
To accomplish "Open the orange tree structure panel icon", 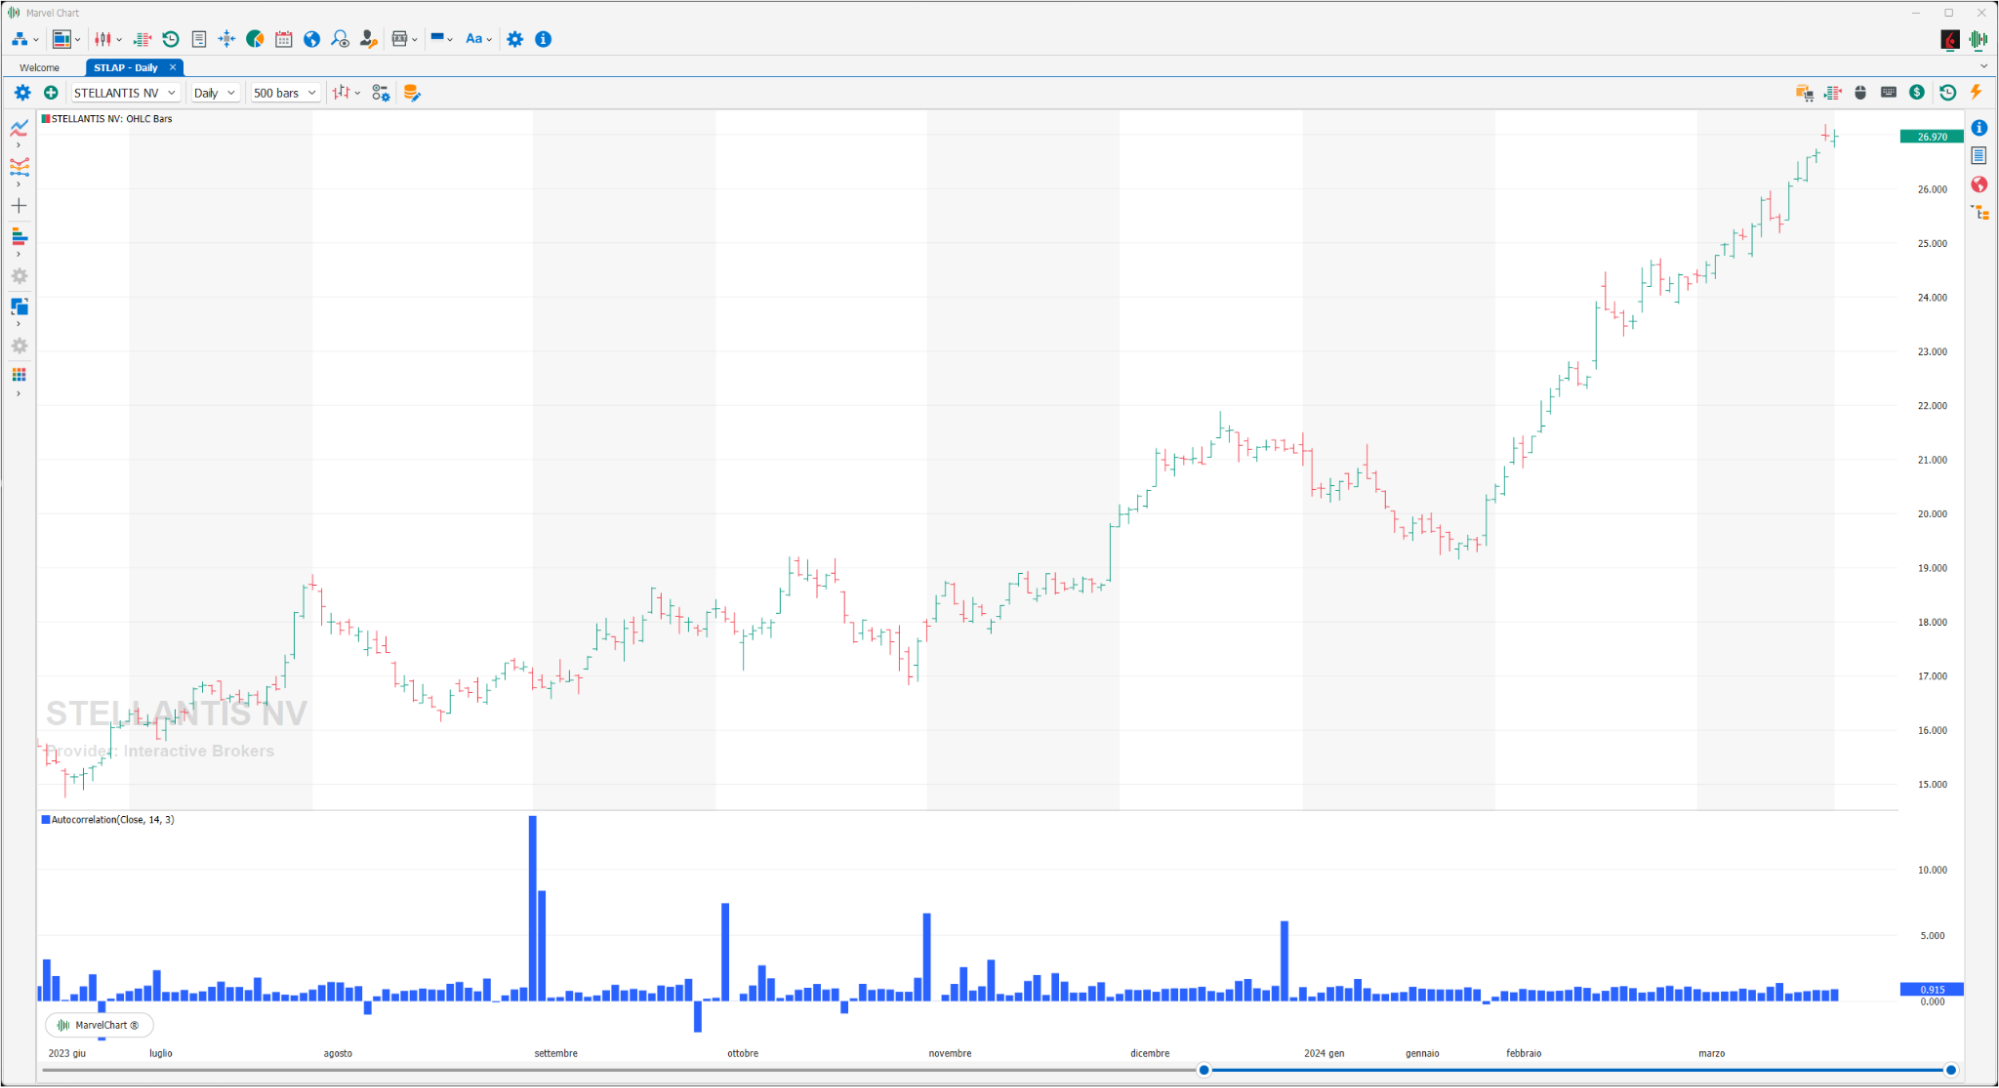I will coord(1979,212).
